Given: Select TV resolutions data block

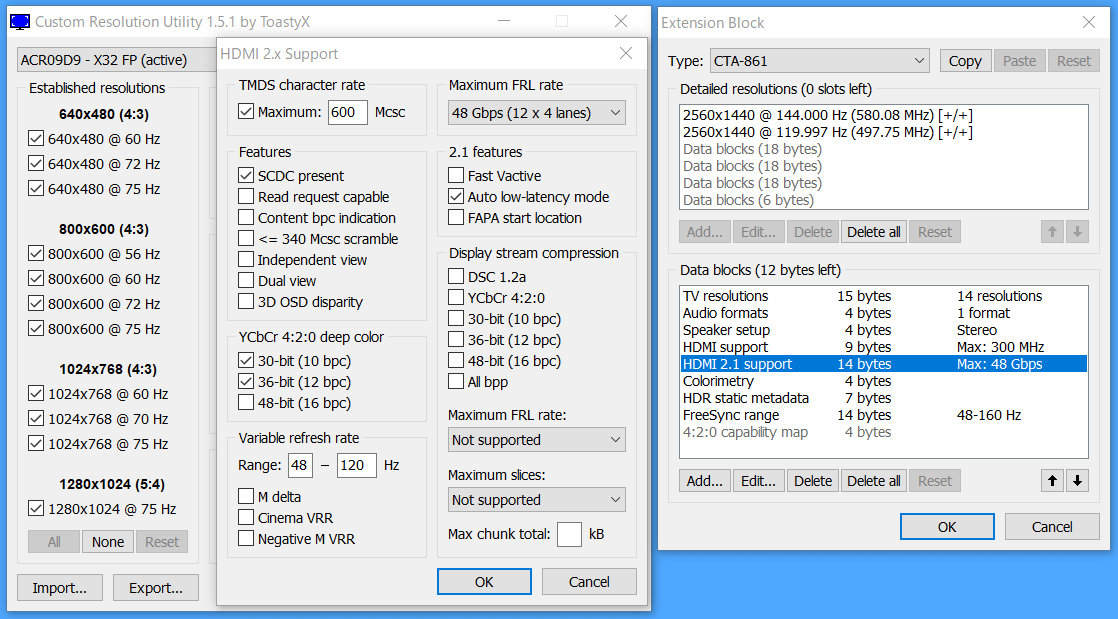Looking at the screenshot, I should [883, 296].
